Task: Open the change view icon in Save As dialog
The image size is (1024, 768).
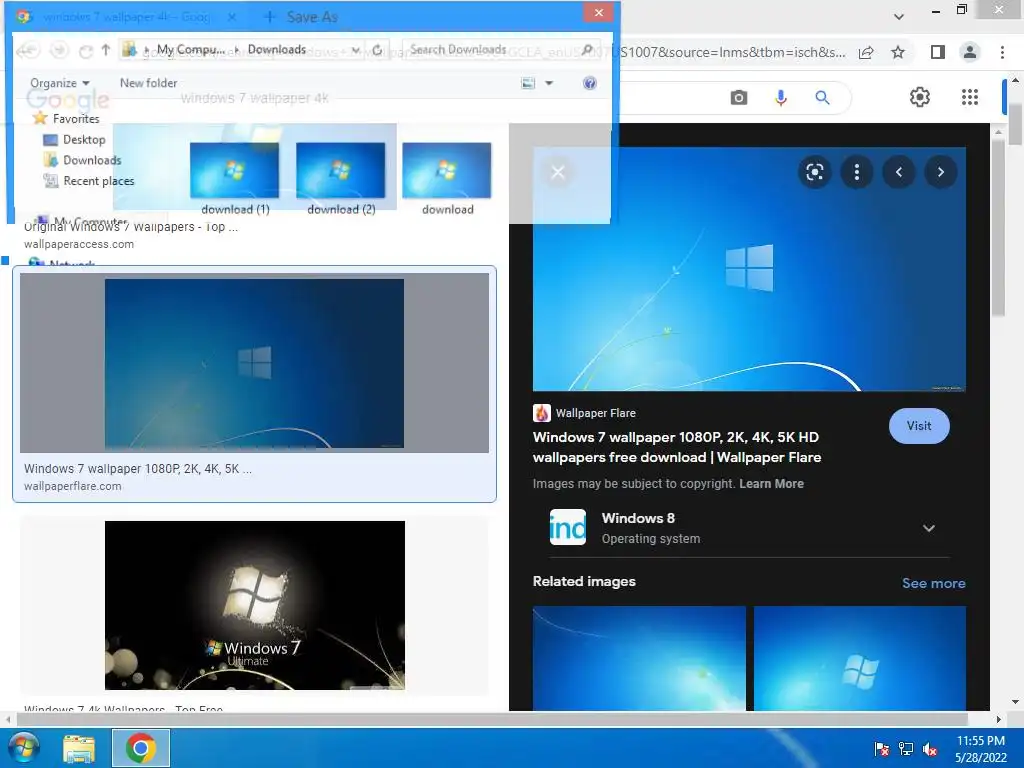Action: point(528,83)
